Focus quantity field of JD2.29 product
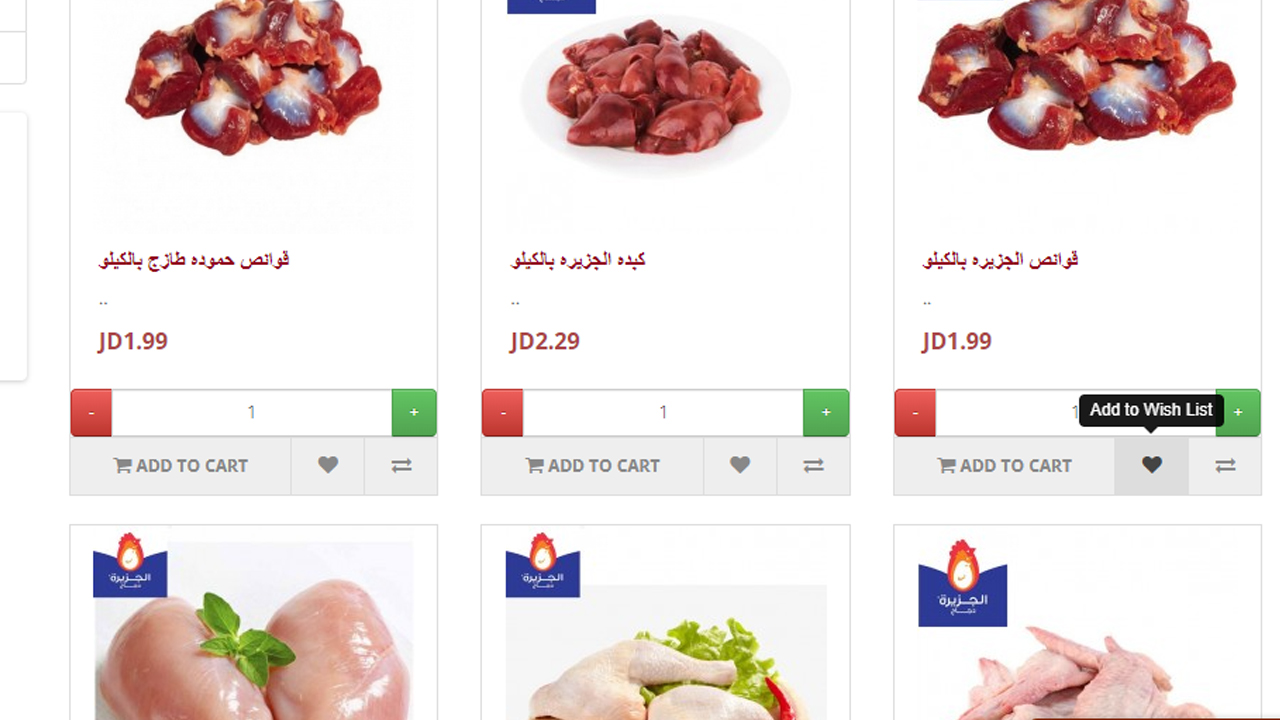Viewport: 1280px width, 720px height. pyautogui.click(x=663, y=412)
